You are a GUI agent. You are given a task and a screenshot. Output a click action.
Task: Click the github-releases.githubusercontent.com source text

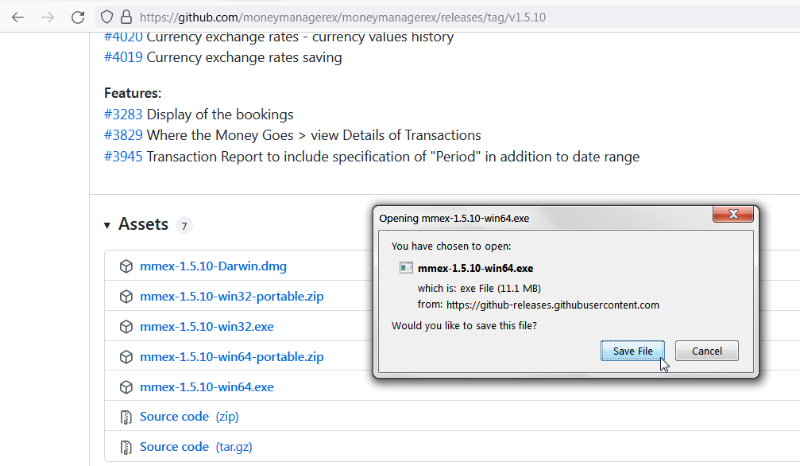pyautogui.click(x=553, y=305)
